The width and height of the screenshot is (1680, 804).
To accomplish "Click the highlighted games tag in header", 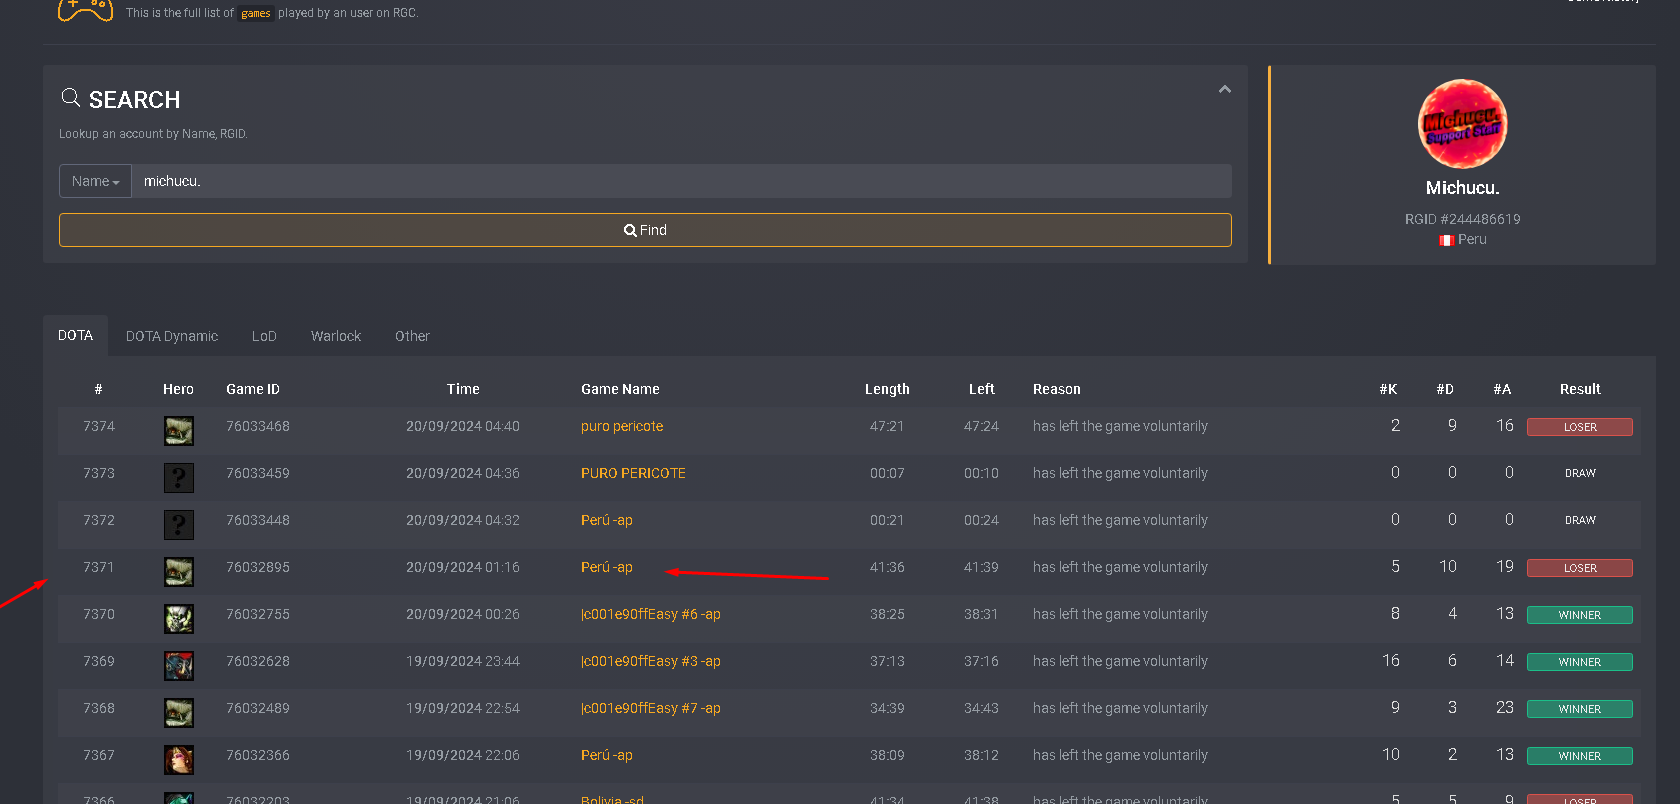I will point(256,13).
